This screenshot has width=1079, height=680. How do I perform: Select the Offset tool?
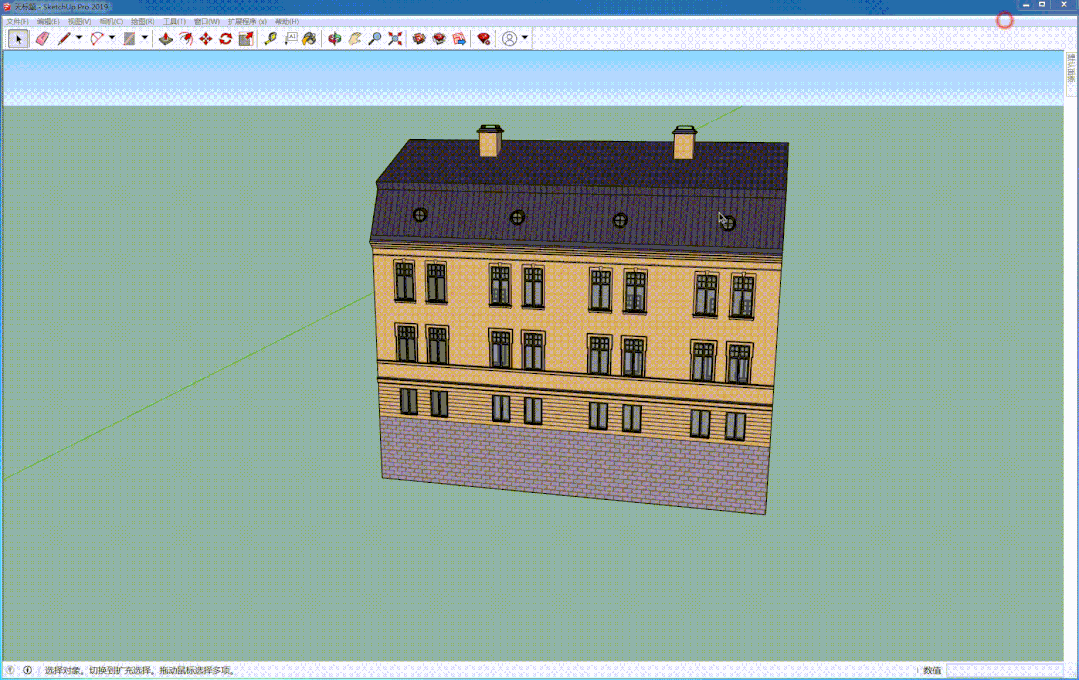pyautogui.click(x=186, y=39)
